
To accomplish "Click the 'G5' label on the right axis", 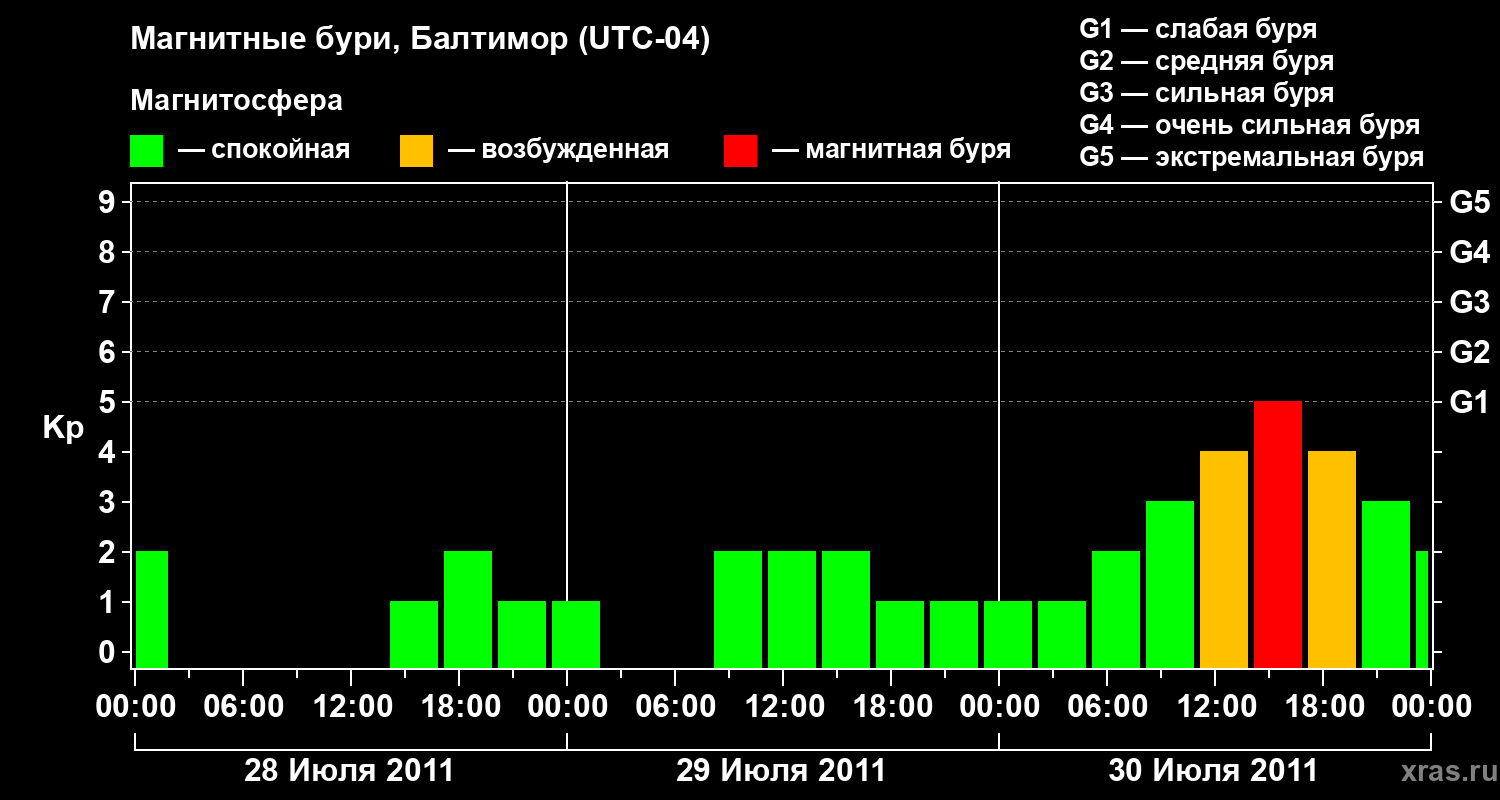I will coord(1470,202).
